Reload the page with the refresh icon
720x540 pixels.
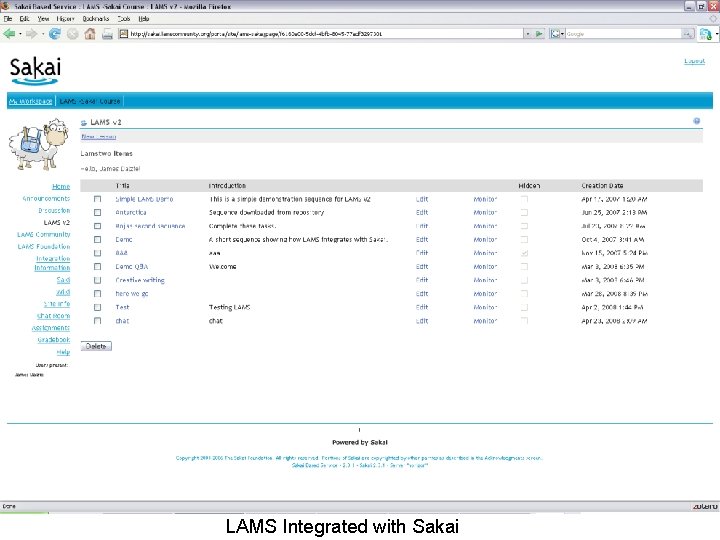click(55, 34)
